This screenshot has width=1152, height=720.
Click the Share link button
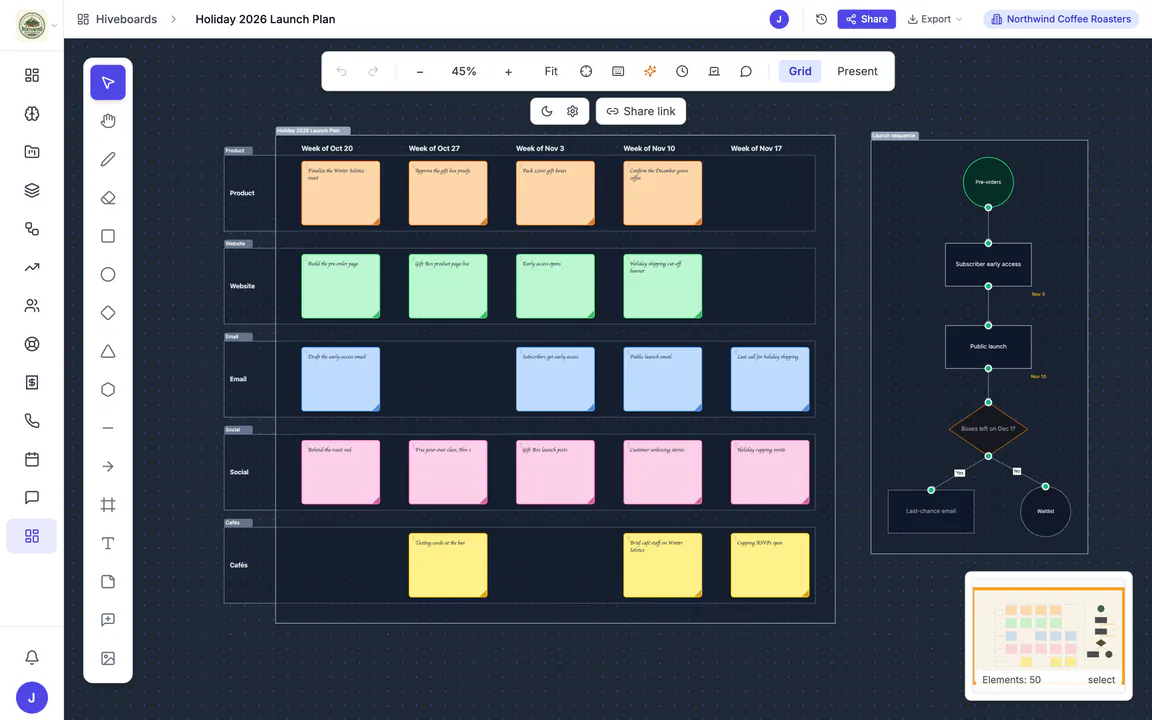[641, 111]
